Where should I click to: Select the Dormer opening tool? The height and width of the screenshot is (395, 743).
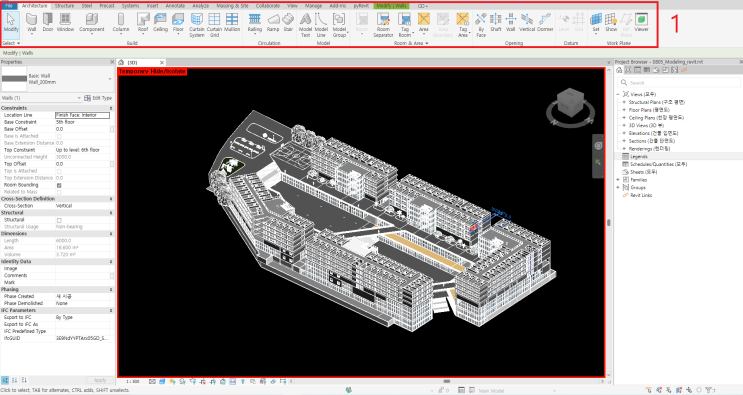pos(545,22)
